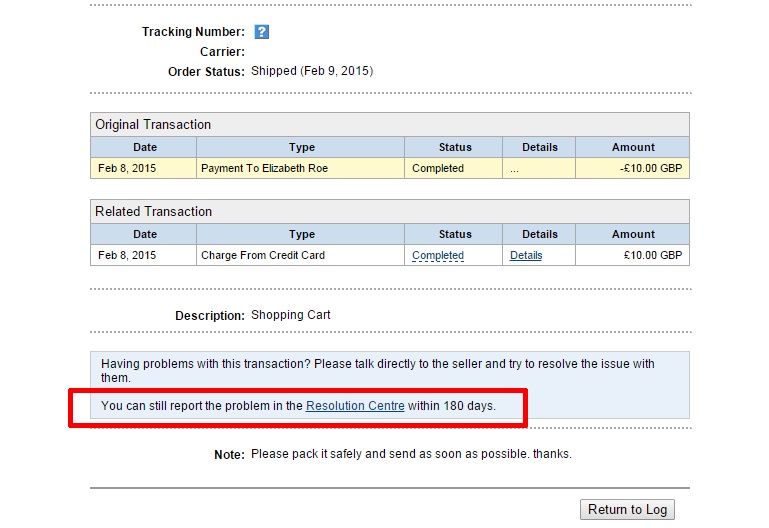Select the Payment To Elizabeth Roe row
Screen dimensions: 769x528
pos(264,168)
